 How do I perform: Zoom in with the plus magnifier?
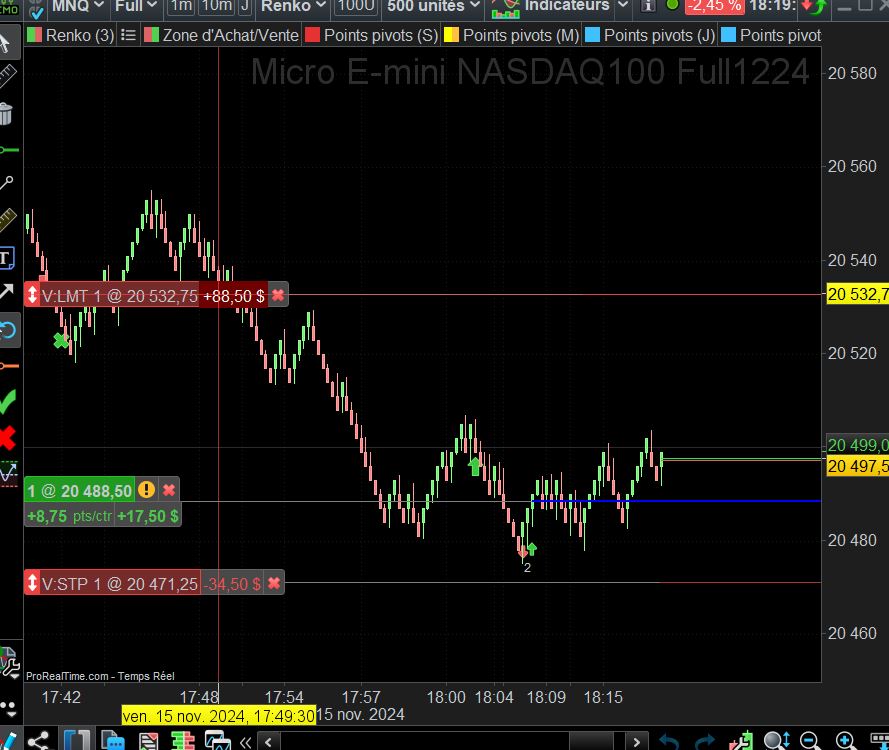(x=845, y=741)
